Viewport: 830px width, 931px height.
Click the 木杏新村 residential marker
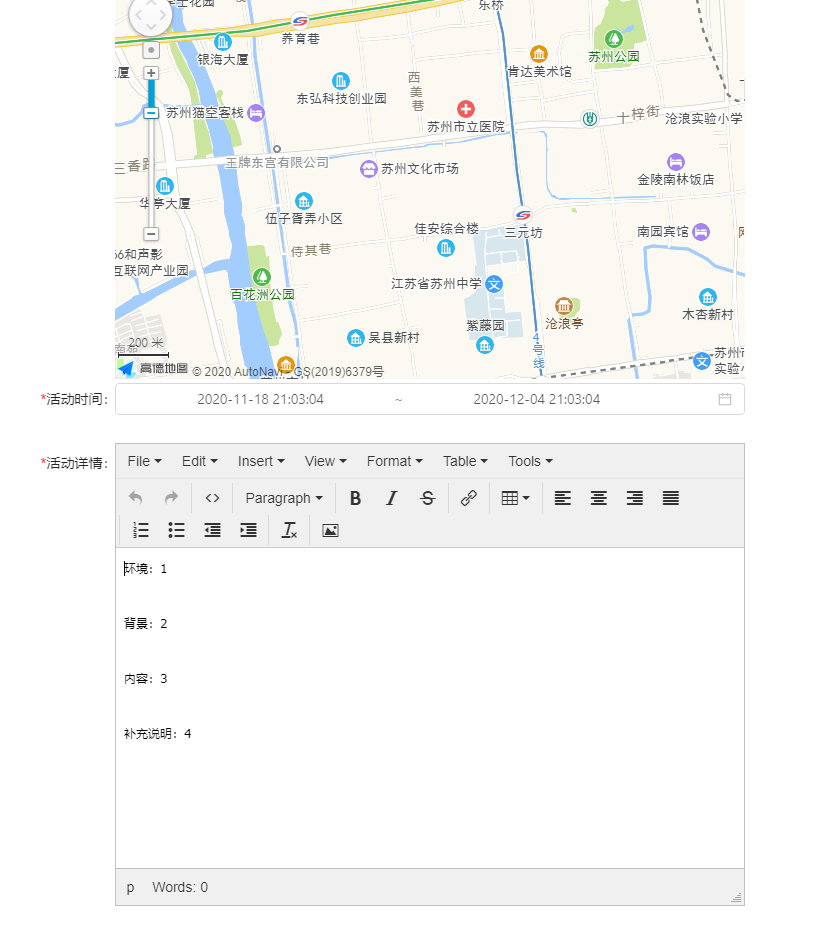point(708,297)
